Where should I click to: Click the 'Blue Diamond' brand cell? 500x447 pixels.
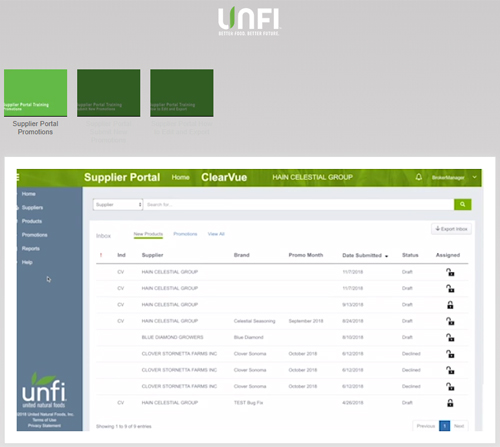pyautogui.click(x=248, y=337)
